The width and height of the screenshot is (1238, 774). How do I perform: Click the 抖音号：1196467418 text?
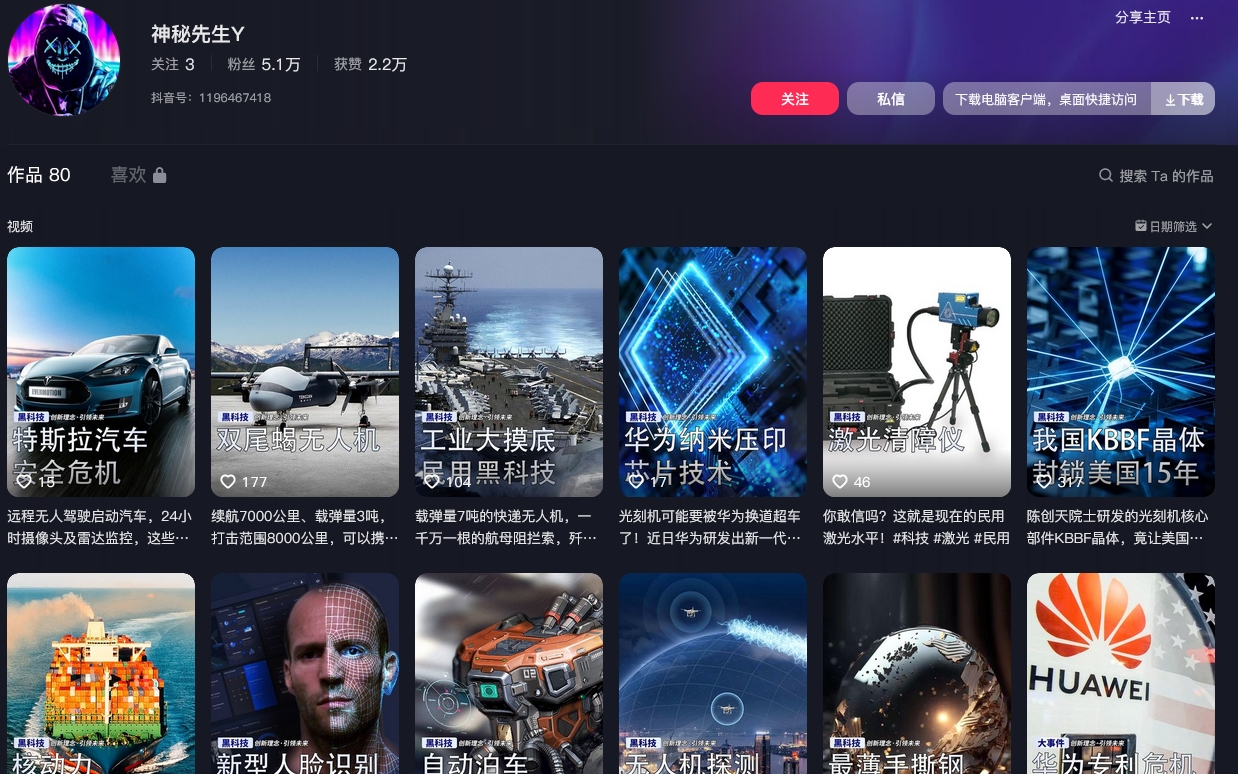(211, 98)
